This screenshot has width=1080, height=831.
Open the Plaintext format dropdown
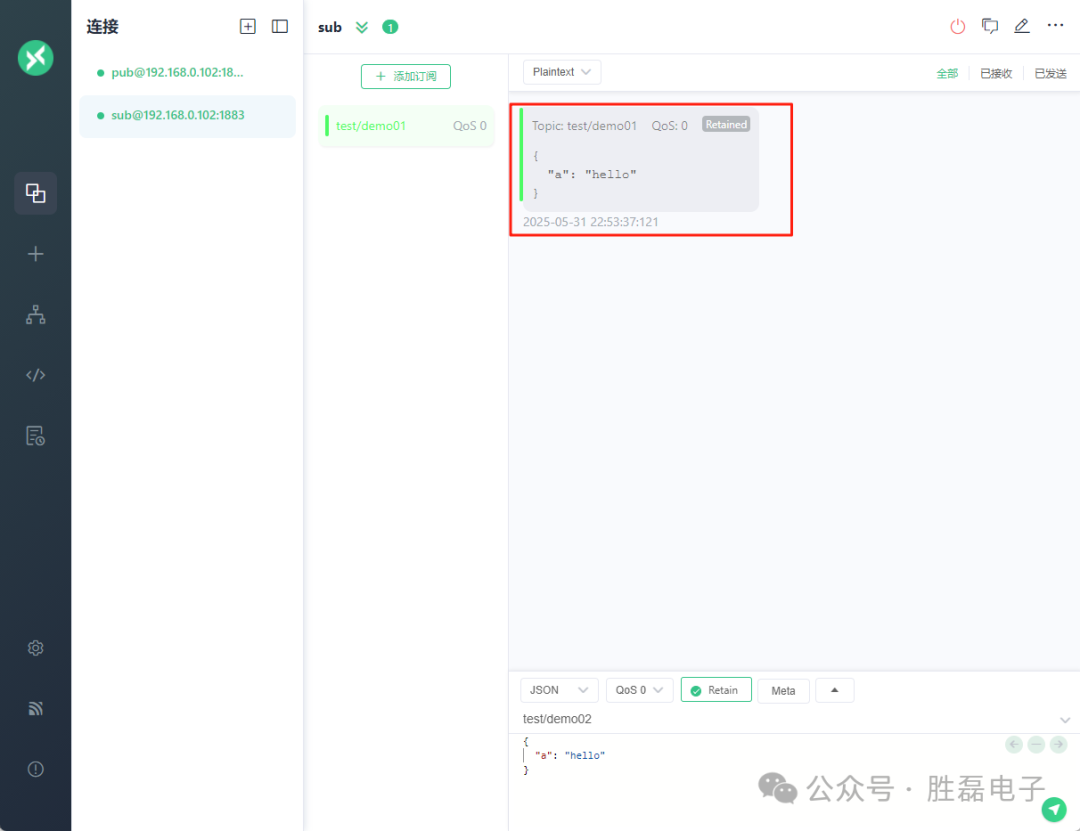click(561, 72)
